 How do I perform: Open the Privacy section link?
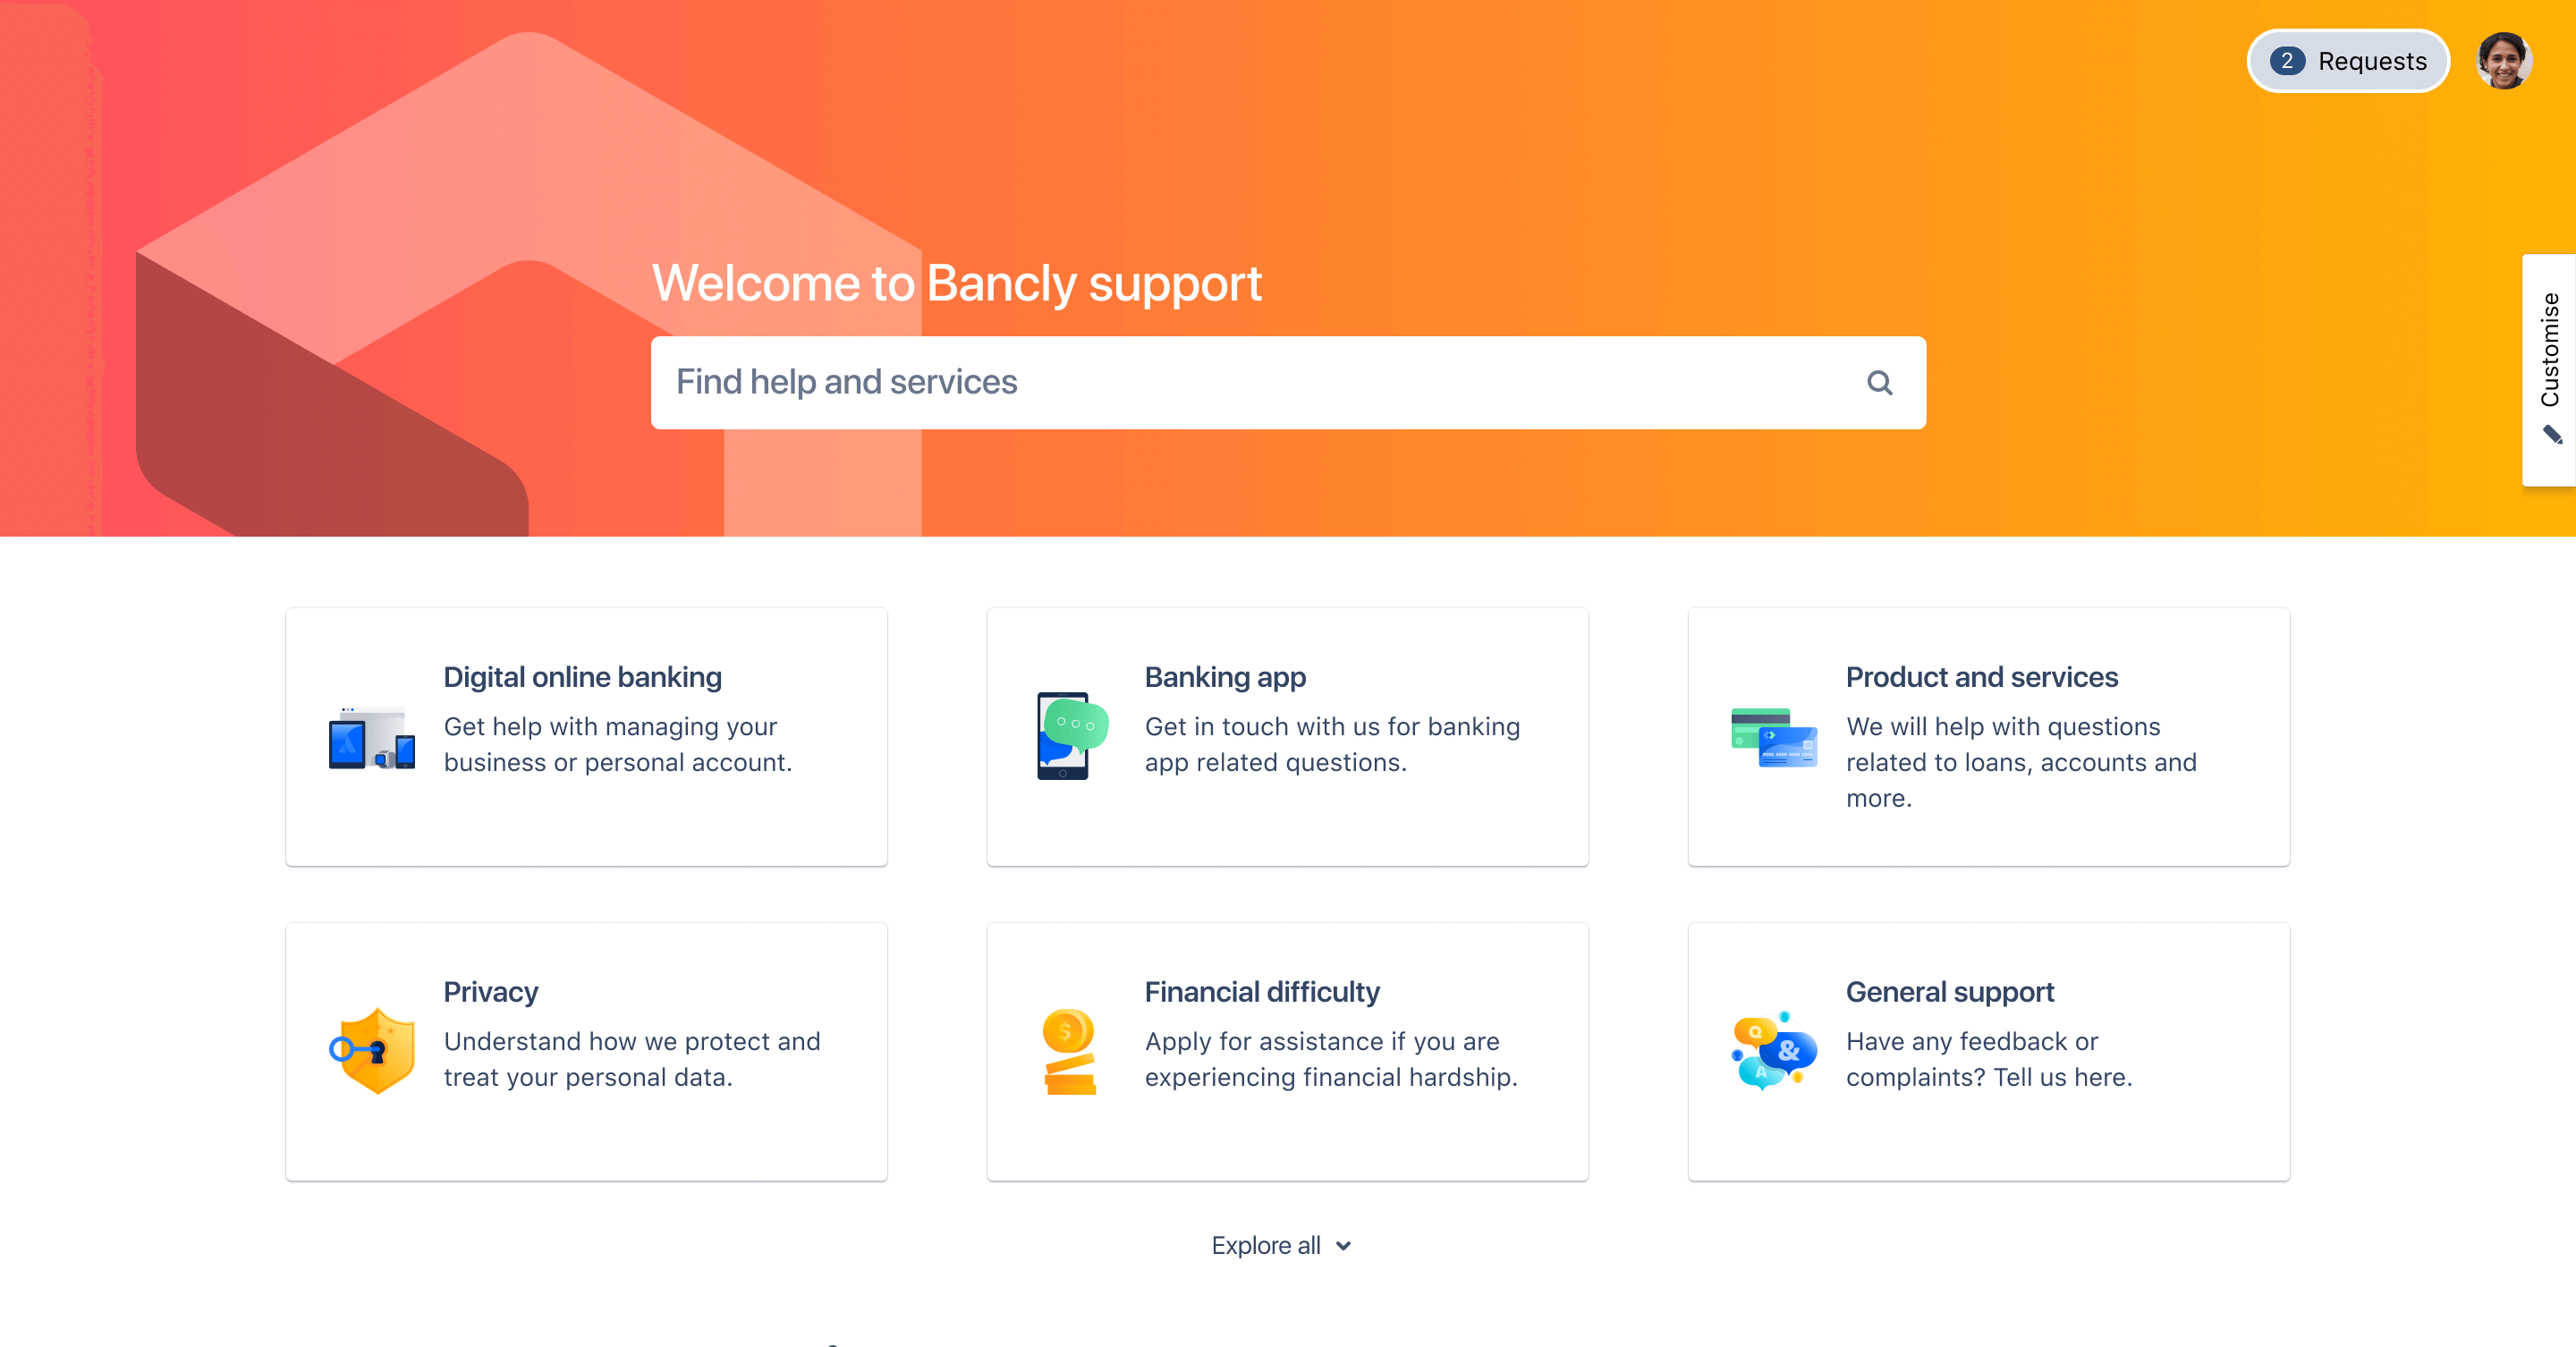coord(588,1051)
